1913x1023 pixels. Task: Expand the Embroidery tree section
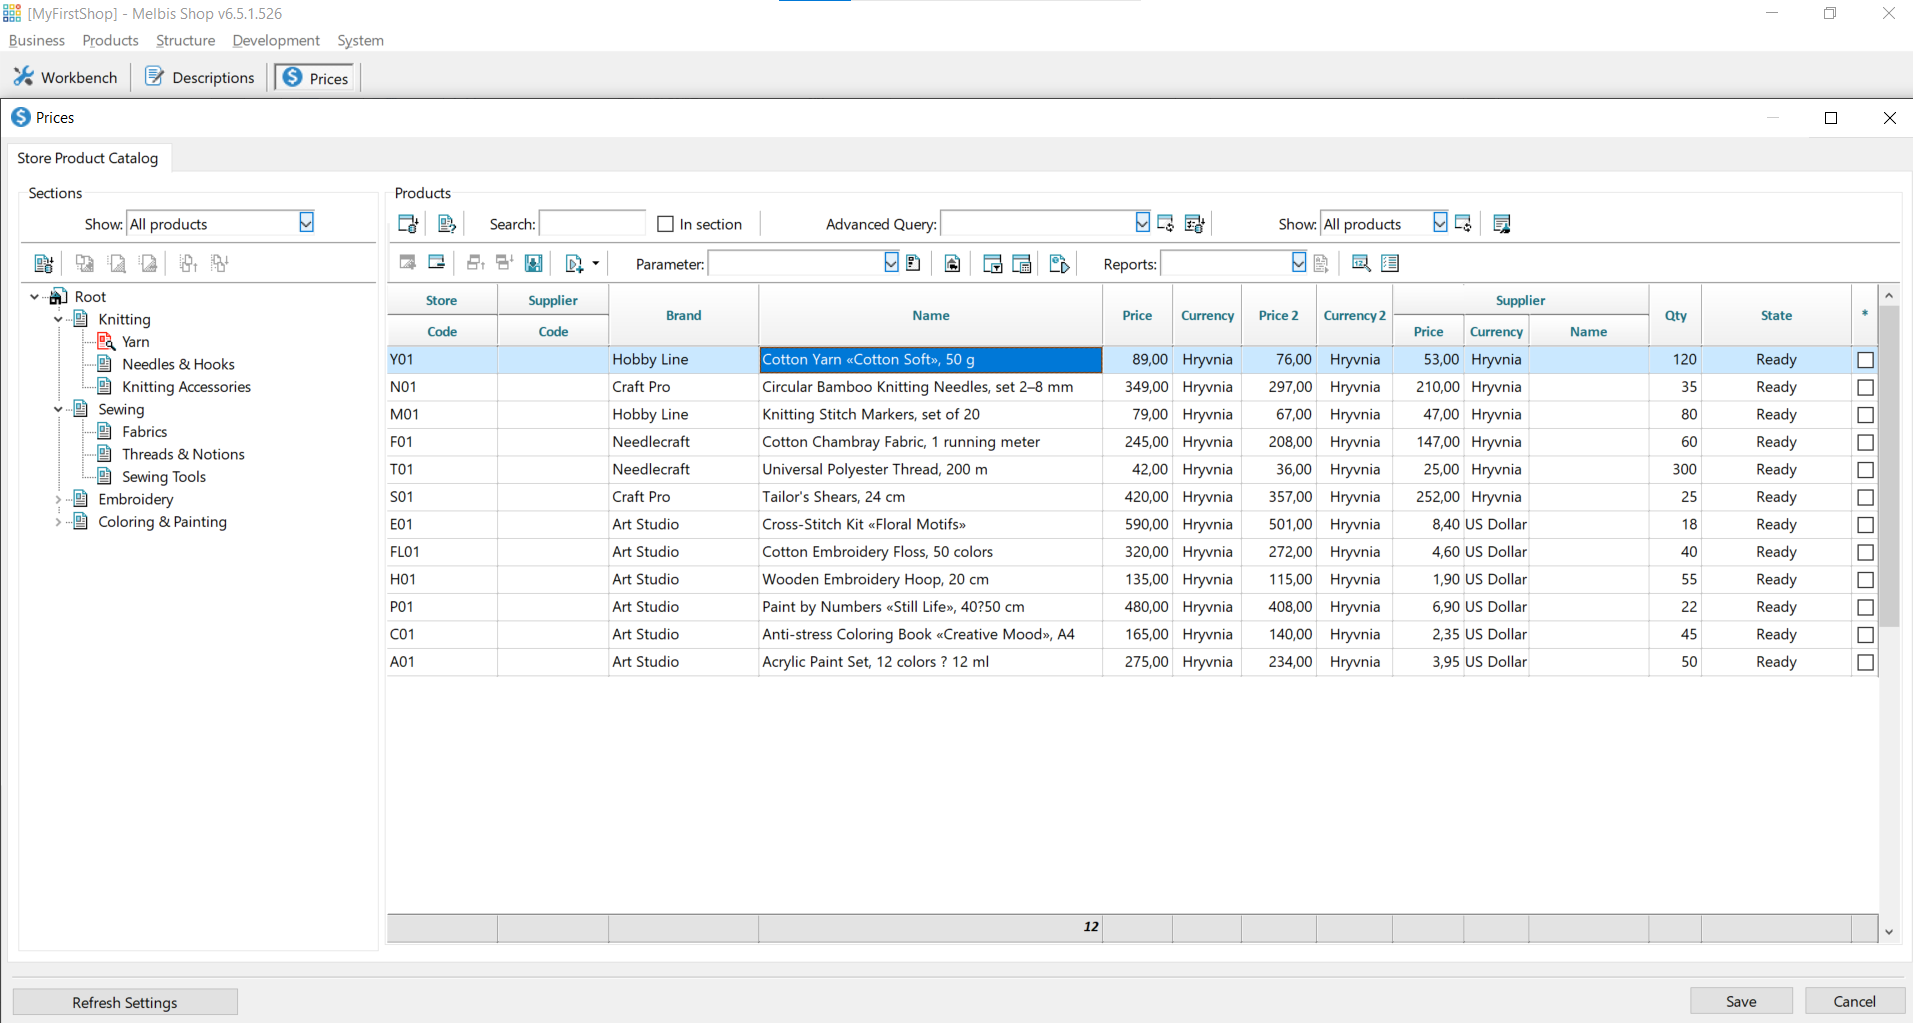tap(58, 499)
